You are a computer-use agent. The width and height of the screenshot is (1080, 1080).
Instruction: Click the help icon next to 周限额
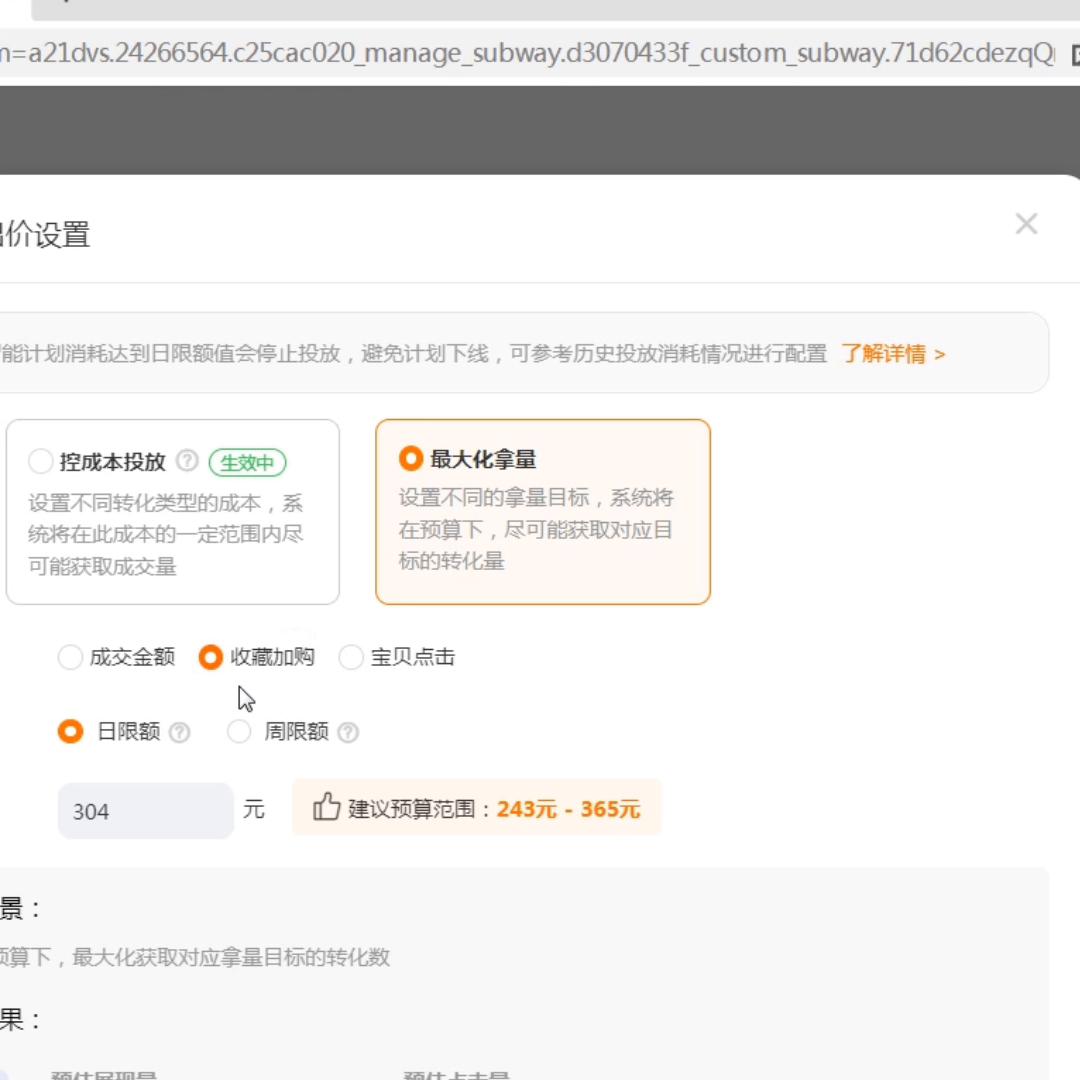(348, 733)
